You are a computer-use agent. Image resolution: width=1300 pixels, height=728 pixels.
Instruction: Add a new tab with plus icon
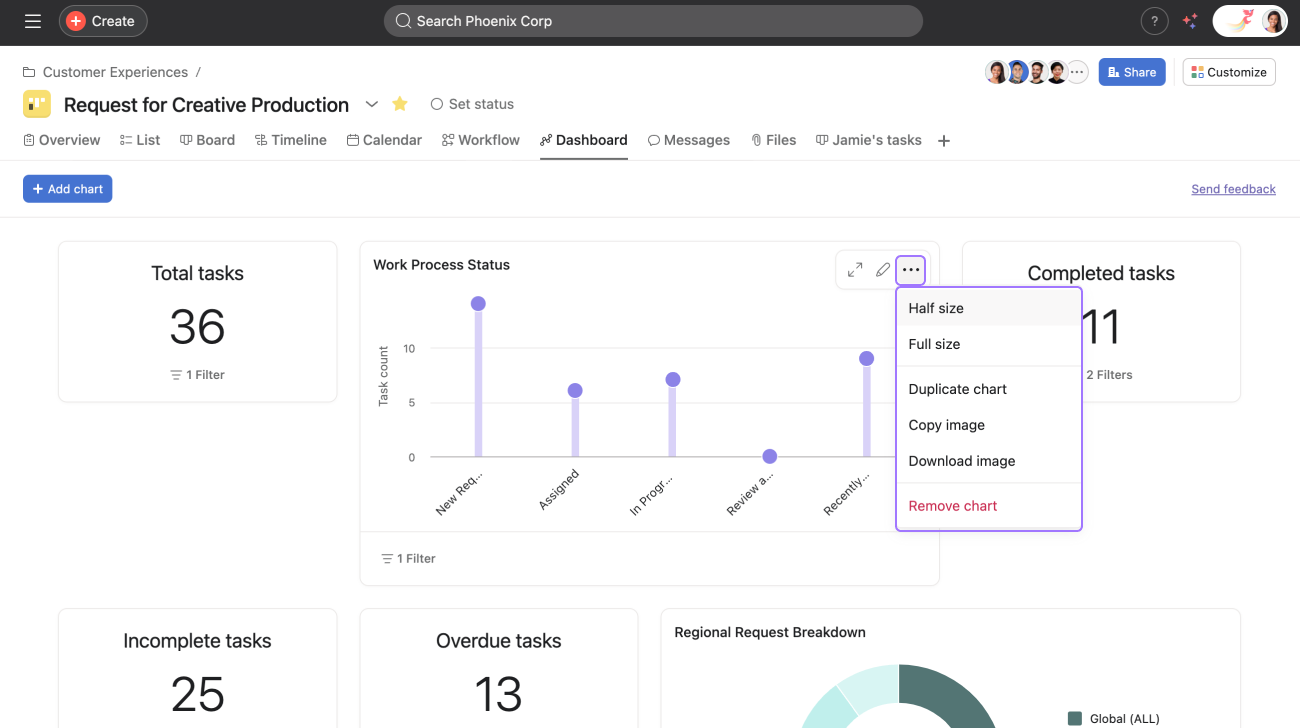point(943,141)
